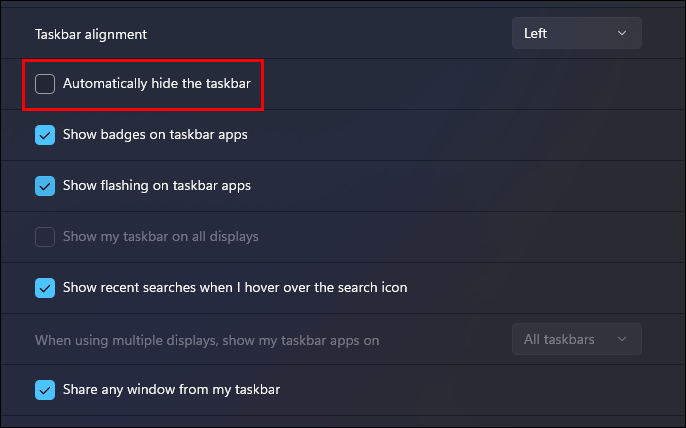686x428 pixels.
Task: Click the Automatically hide the taskbar label text
Action: pyautogui.click(x=157, y=83)
